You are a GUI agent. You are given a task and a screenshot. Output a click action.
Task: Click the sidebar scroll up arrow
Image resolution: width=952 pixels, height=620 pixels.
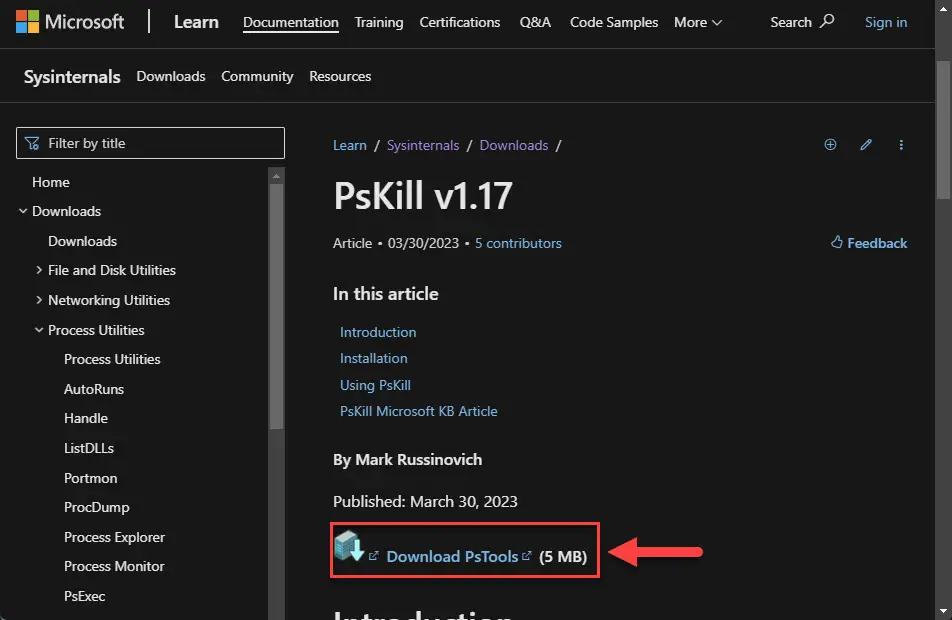(x=276, y=176)
